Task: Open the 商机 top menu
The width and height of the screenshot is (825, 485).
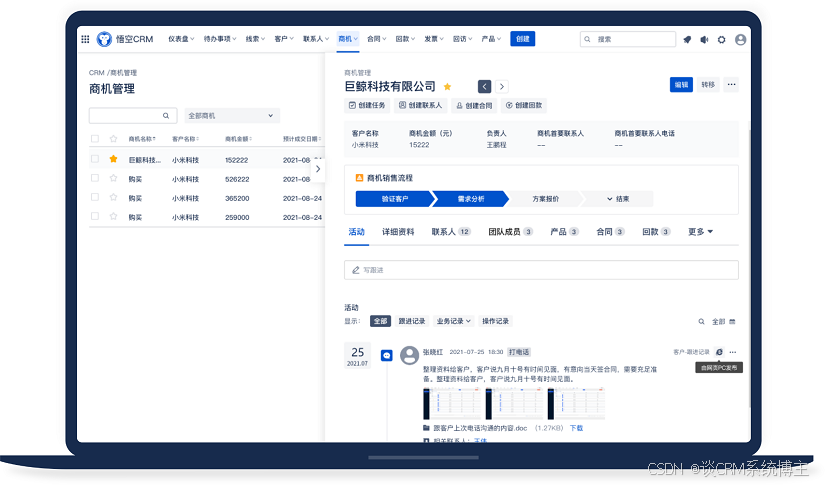Action: 348,39
